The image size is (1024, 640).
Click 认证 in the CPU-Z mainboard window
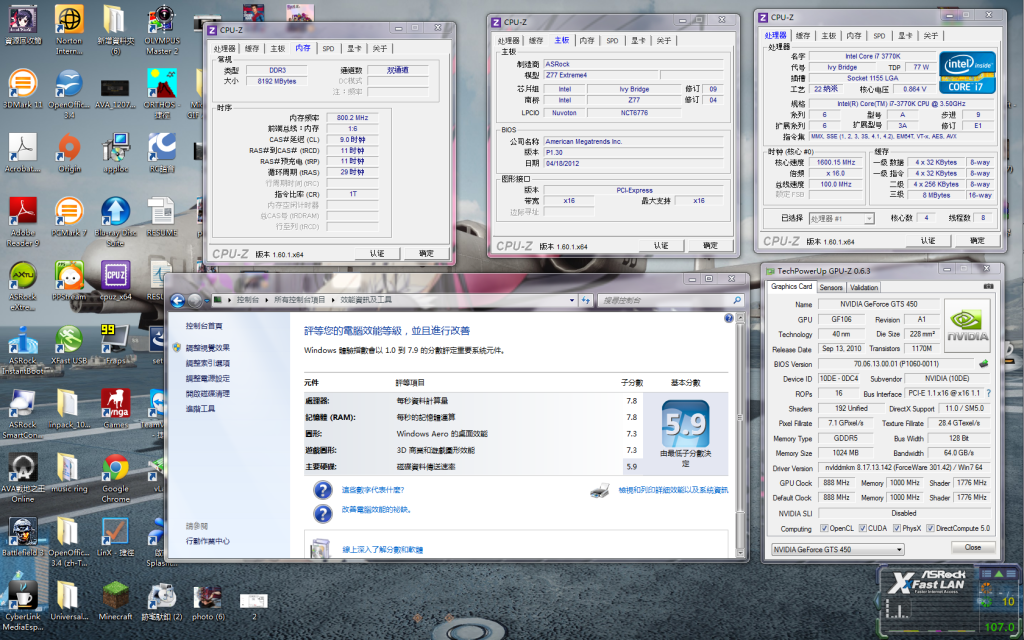(661, 246)
